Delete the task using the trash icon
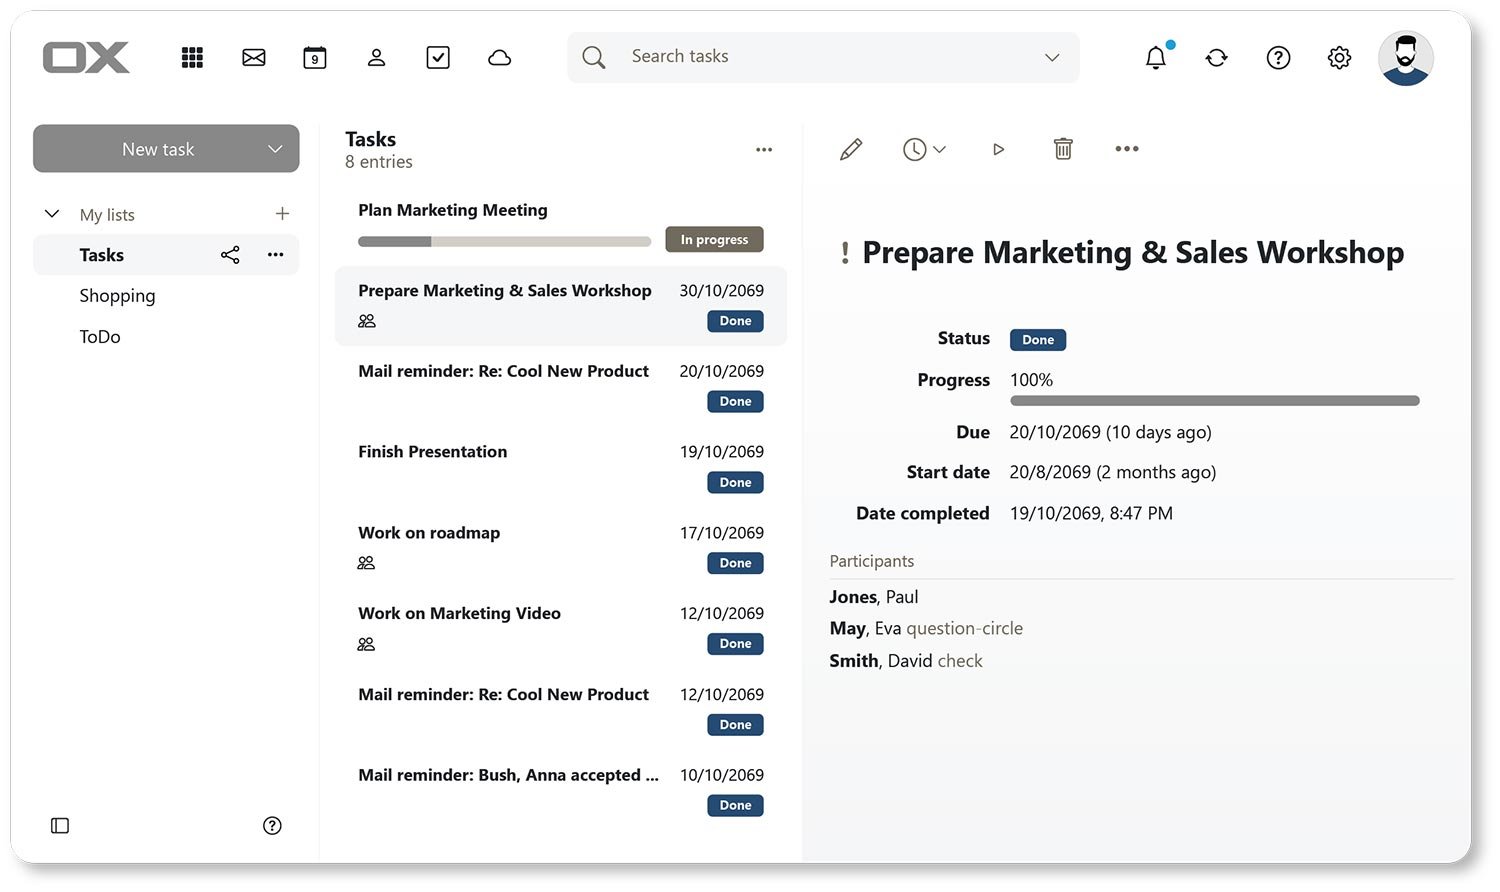Image resolution: width=1500 pixels, height=892 pixels. tap(1063, 148)
